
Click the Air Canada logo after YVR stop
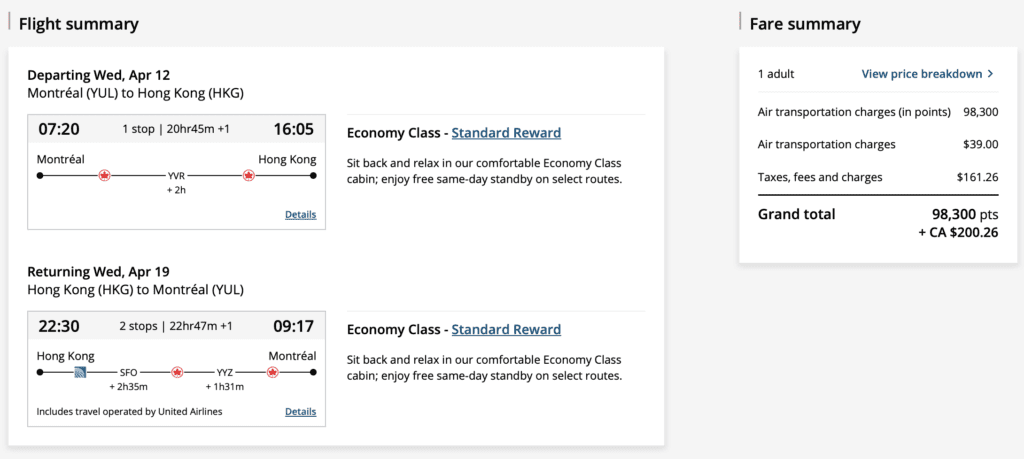click(248, 175)
